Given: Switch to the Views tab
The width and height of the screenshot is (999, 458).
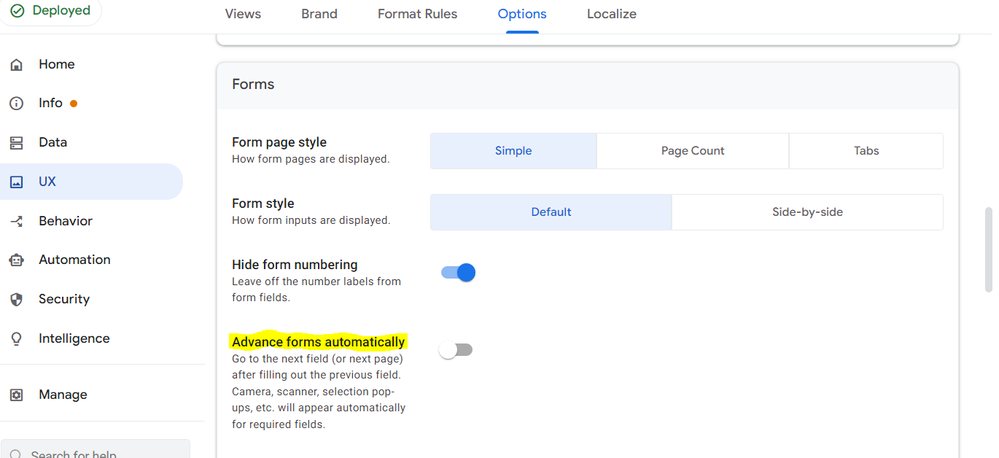Looking at the screenshot, I should pos(243,14).
